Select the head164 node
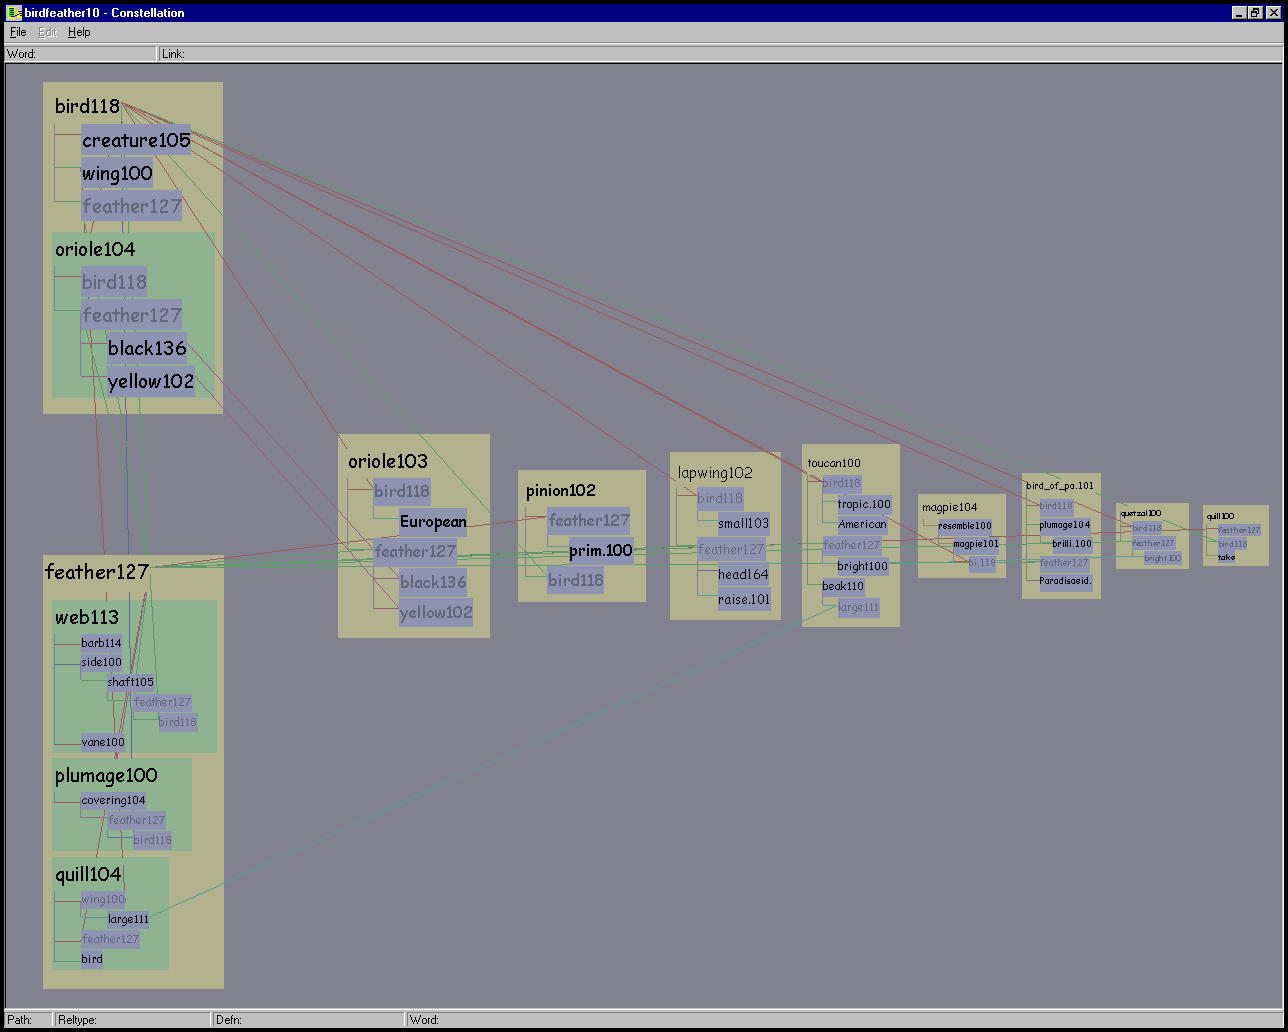1288x1032 pixels. pos(743,575)
